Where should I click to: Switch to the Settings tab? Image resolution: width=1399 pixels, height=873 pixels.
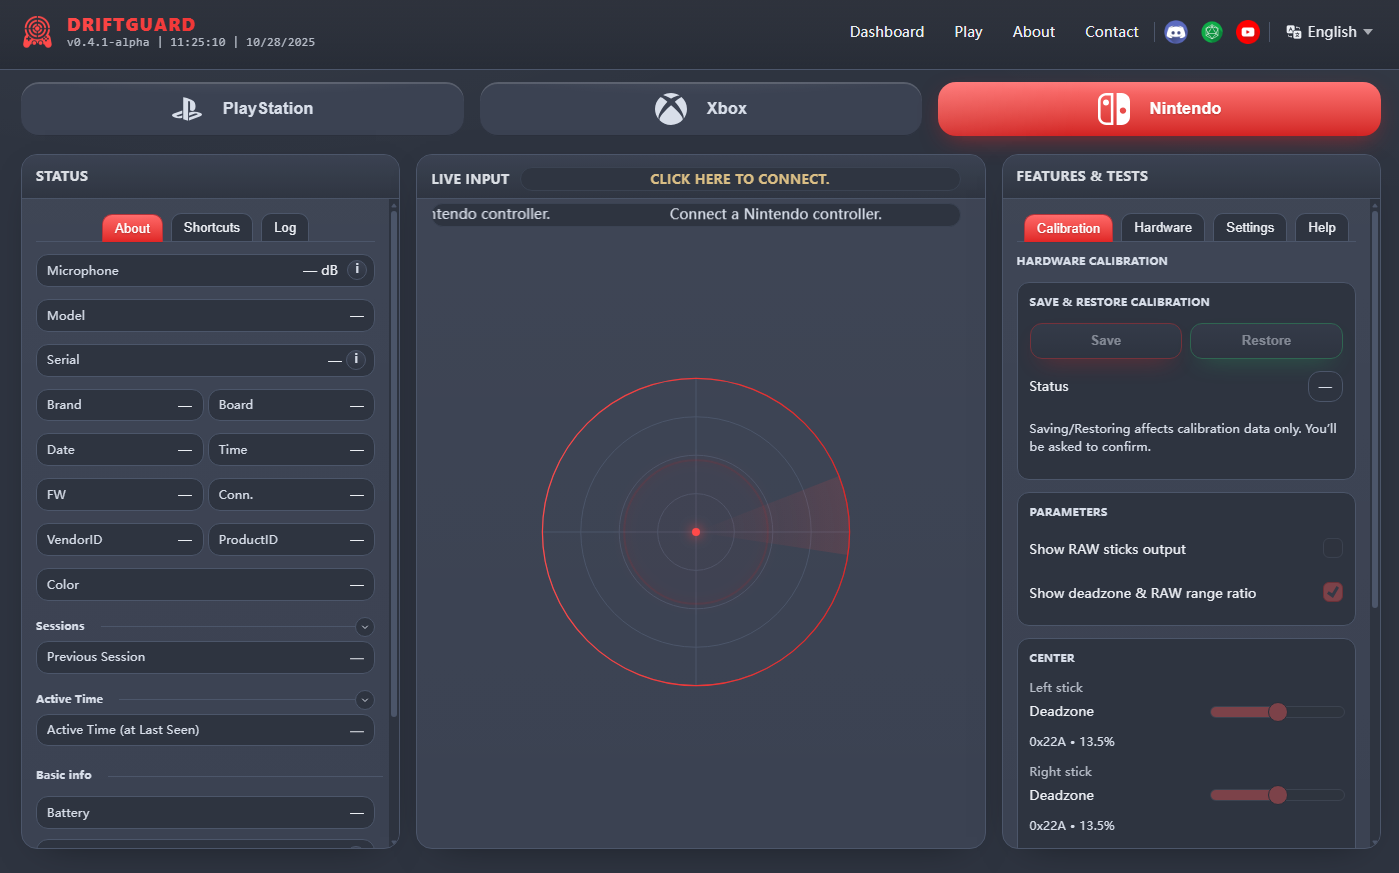pyautogui.click(x=1249, y=228)
